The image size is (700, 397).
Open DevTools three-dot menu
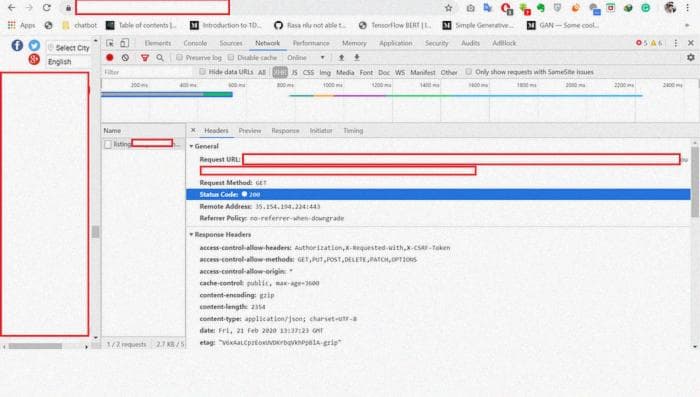pos(676,43)
